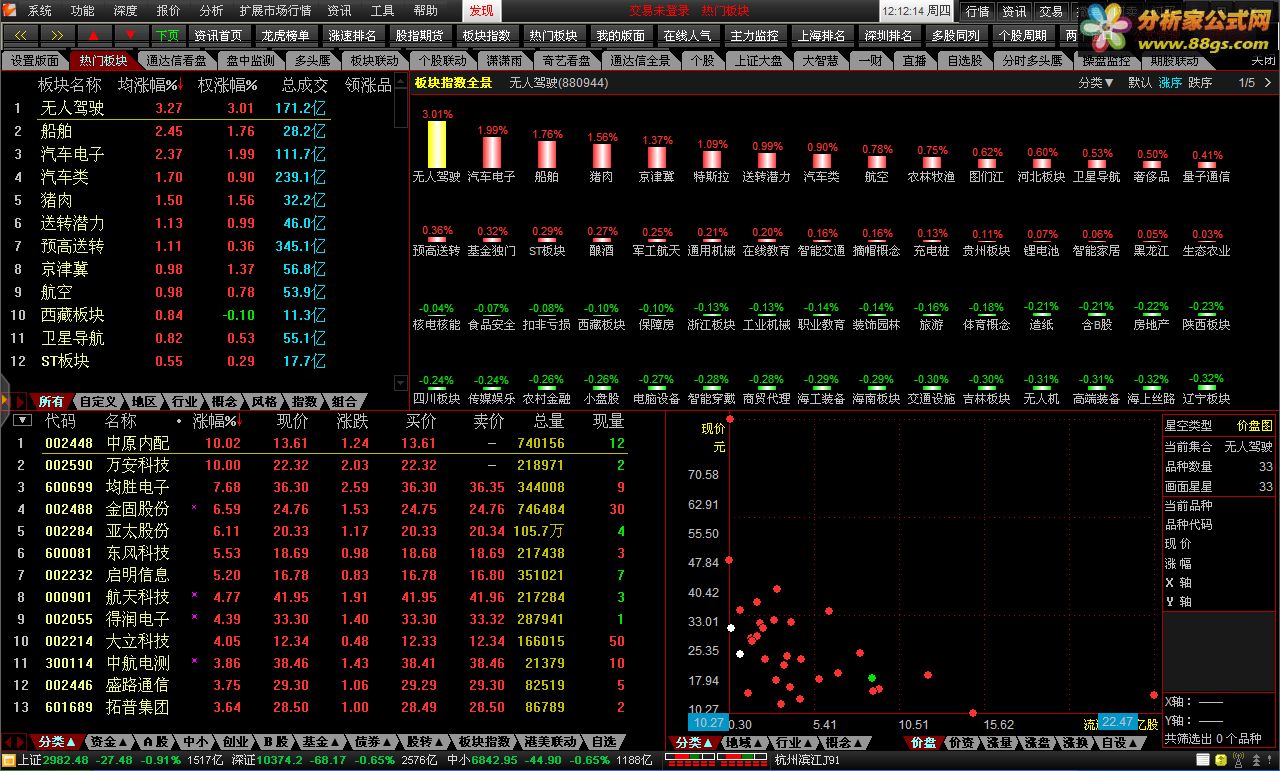1280x771 pixels.
Task: Click the 风格 filter tab below sector list
Action: [265, 401]
